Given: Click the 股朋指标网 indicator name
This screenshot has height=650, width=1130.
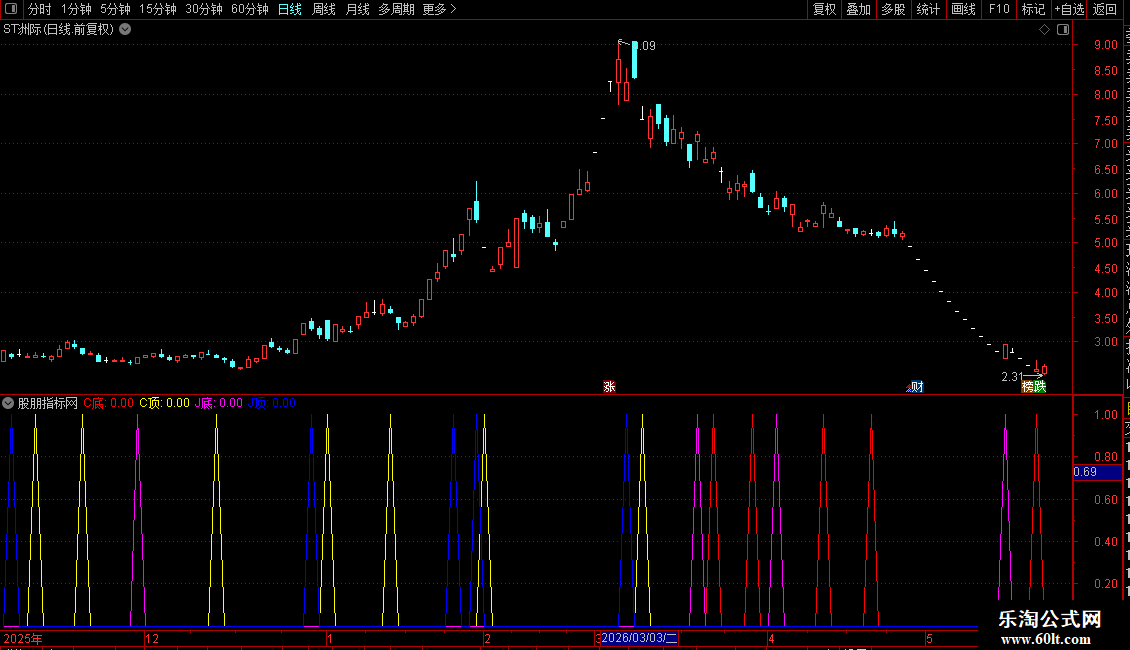Looking at the screenshot, I should pyautogui.click(x=48, y=403).
